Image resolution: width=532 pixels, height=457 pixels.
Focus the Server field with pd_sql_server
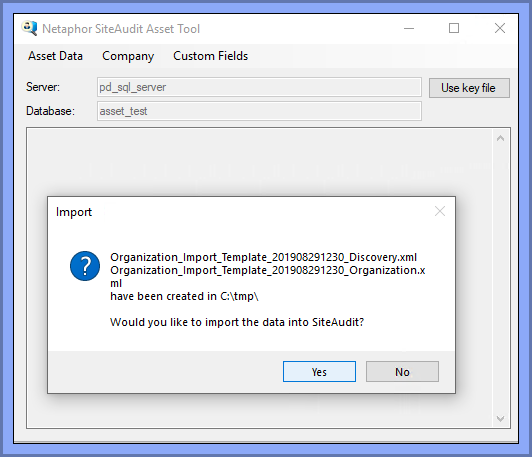pyautogui.click(x=259, y=87)
